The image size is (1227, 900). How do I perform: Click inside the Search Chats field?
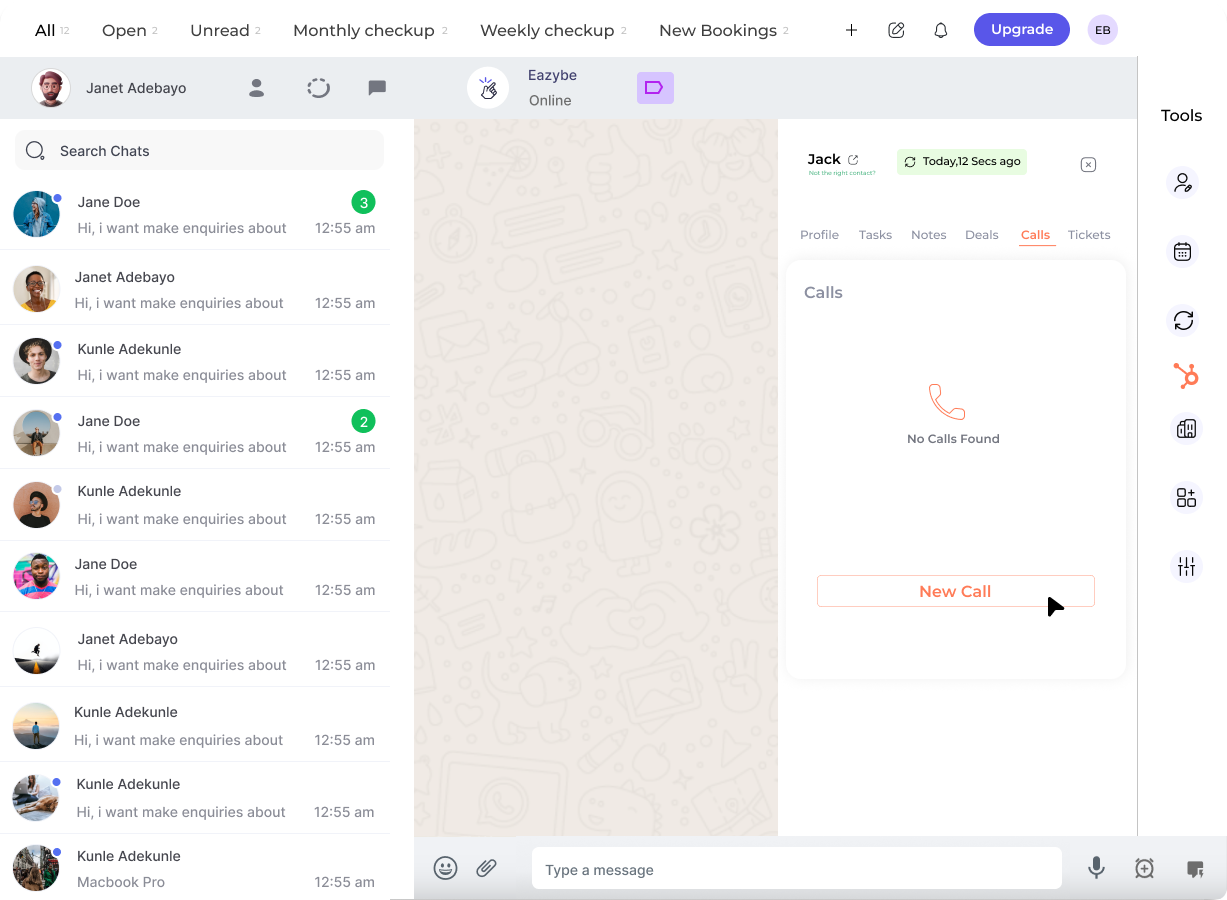pos(198,150)
